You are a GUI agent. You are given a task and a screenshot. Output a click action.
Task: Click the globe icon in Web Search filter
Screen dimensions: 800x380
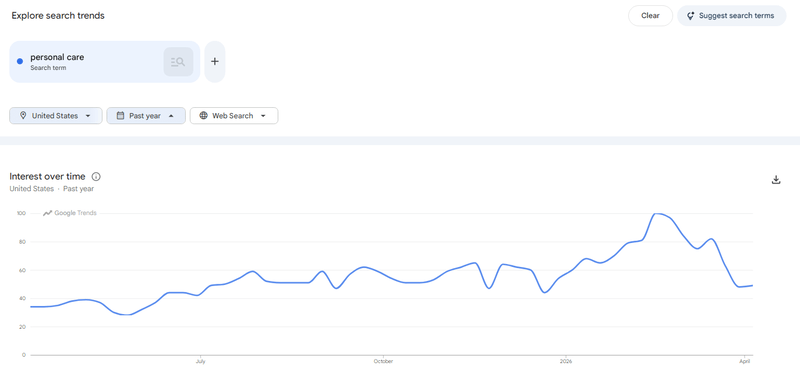(204, 116)
